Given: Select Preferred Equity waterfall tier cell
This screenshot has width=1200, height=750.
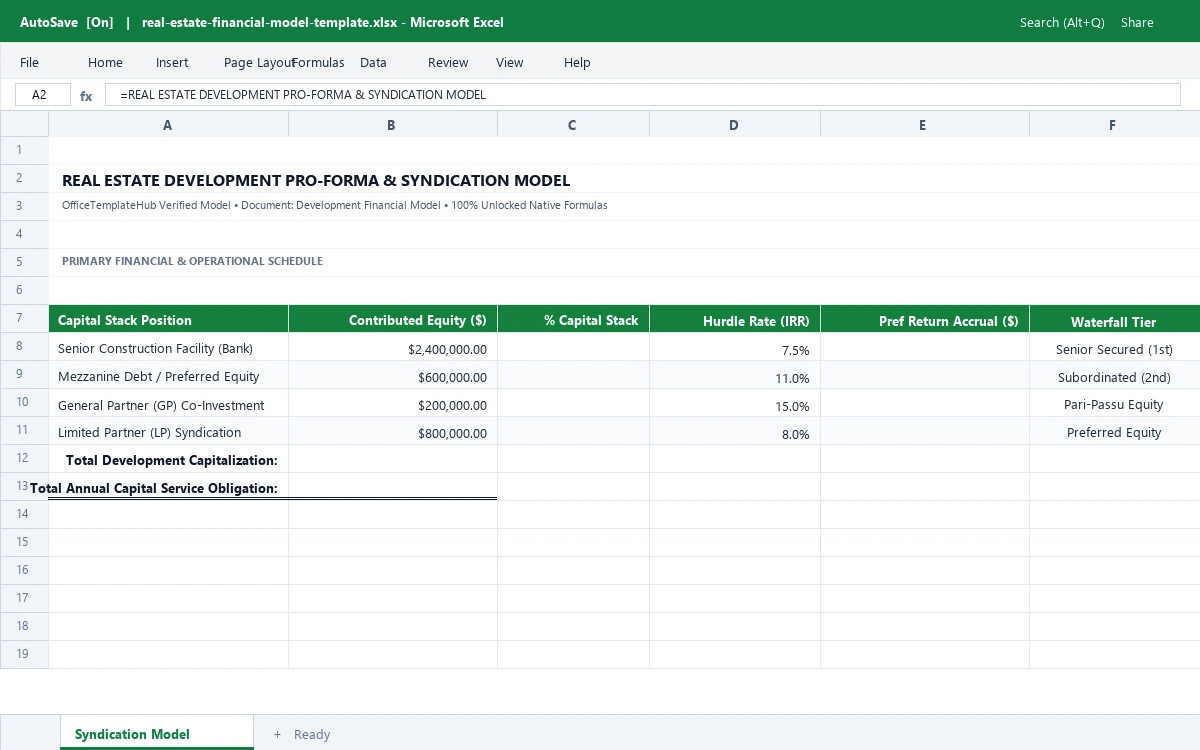Looking at the screenshot, I should click(x=1114, y=431).
